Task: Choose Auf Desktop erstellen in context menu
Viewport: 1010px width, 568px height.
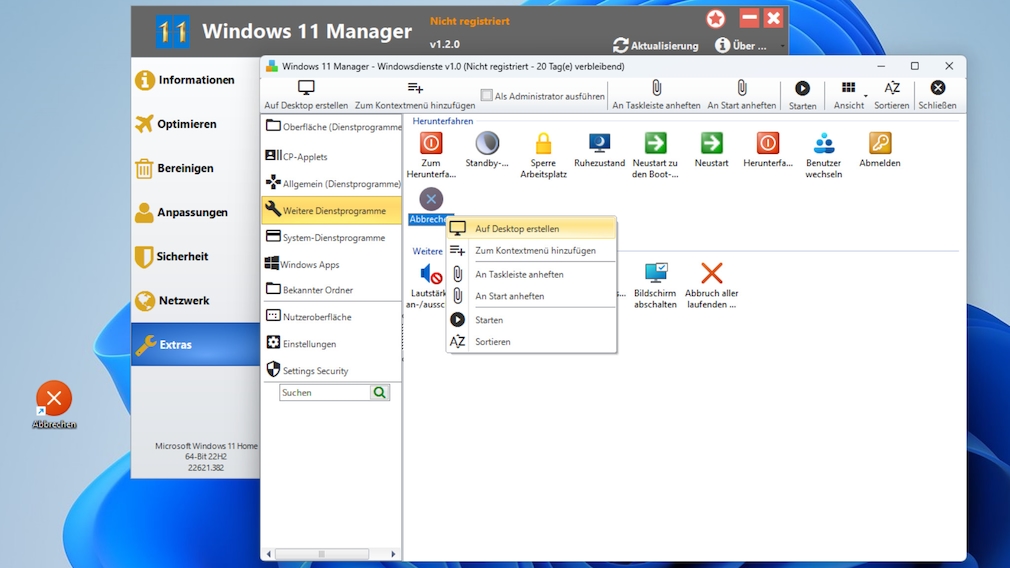Action: (x=517, y=229)
